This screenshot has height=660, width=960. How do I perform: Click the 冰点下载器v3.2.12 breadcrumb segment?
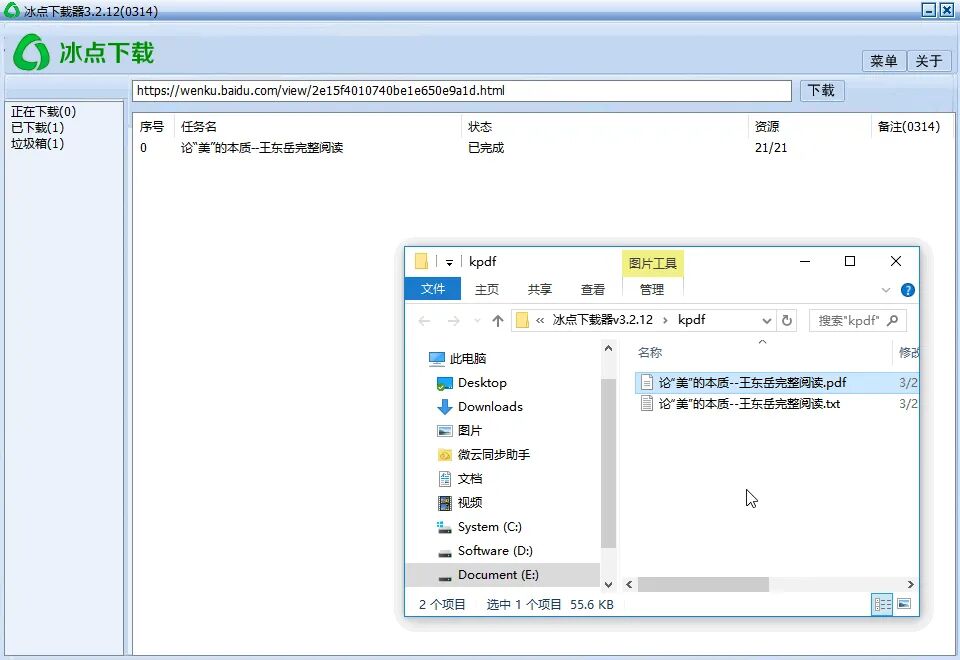point(602,320)
